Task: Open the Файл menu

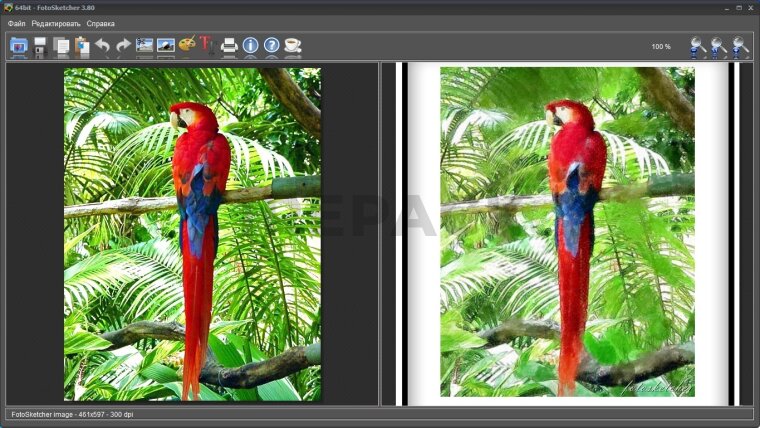Action: (x=17, y=23)
